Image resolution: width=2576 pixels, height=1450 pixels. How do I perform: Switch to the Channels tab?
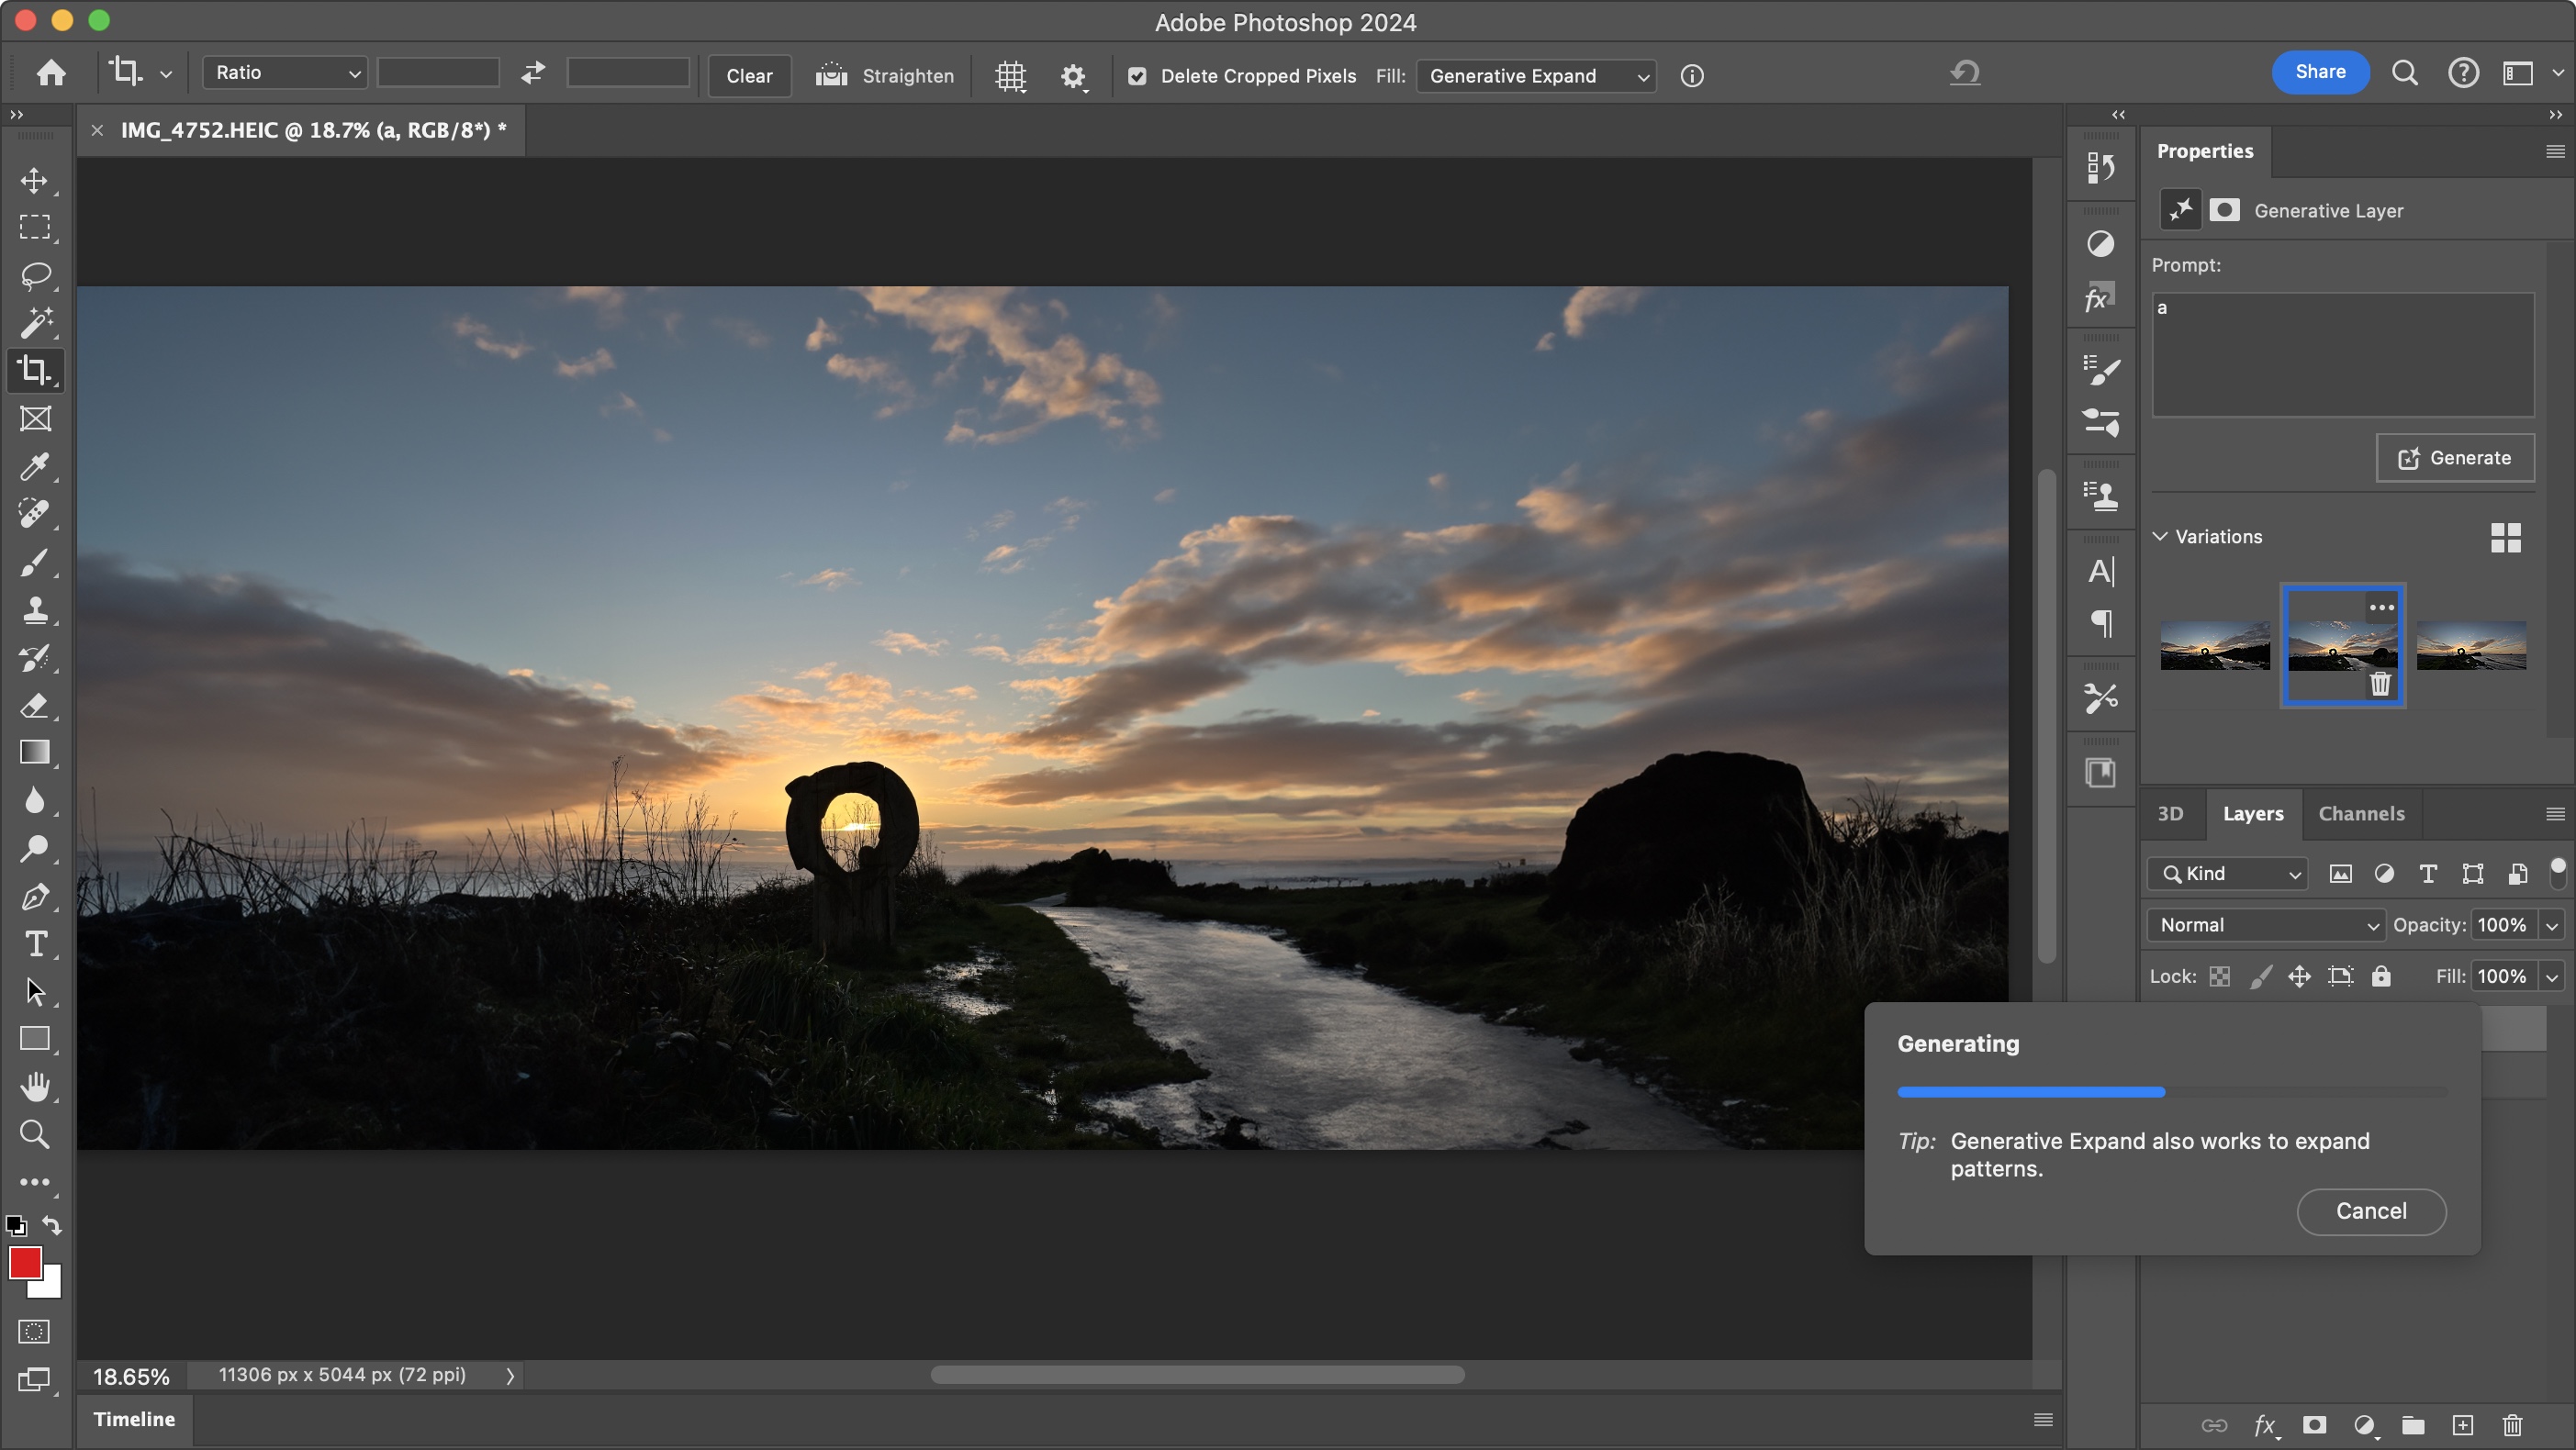pos(2361,813)
